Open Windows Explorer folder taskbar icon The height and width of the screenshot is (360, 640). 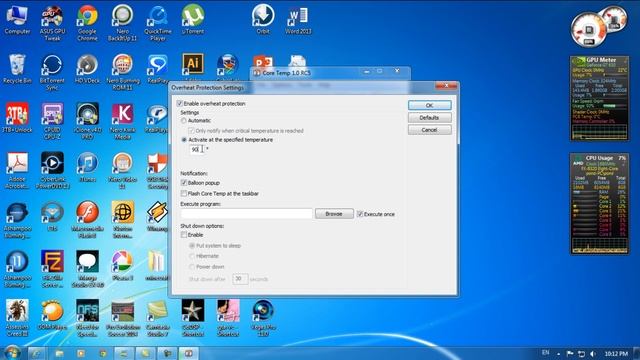pyautogui.click(x=60, y=353)
